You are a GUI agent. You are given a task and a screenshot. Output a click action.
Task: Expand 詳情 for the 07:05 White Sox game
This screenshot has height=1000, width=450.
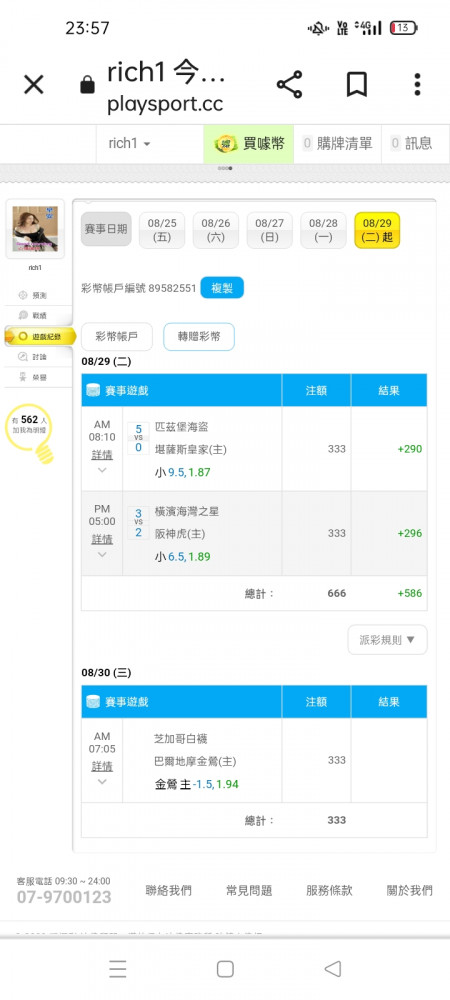(x=102, y=766)
